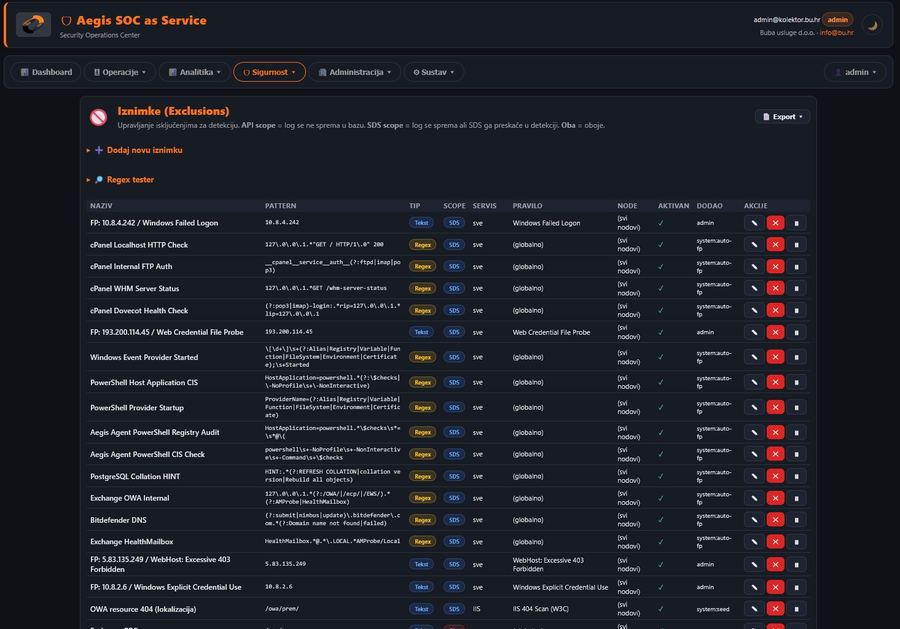
Task: Click the Aegis logo in the header
Action: pos(33,25)
